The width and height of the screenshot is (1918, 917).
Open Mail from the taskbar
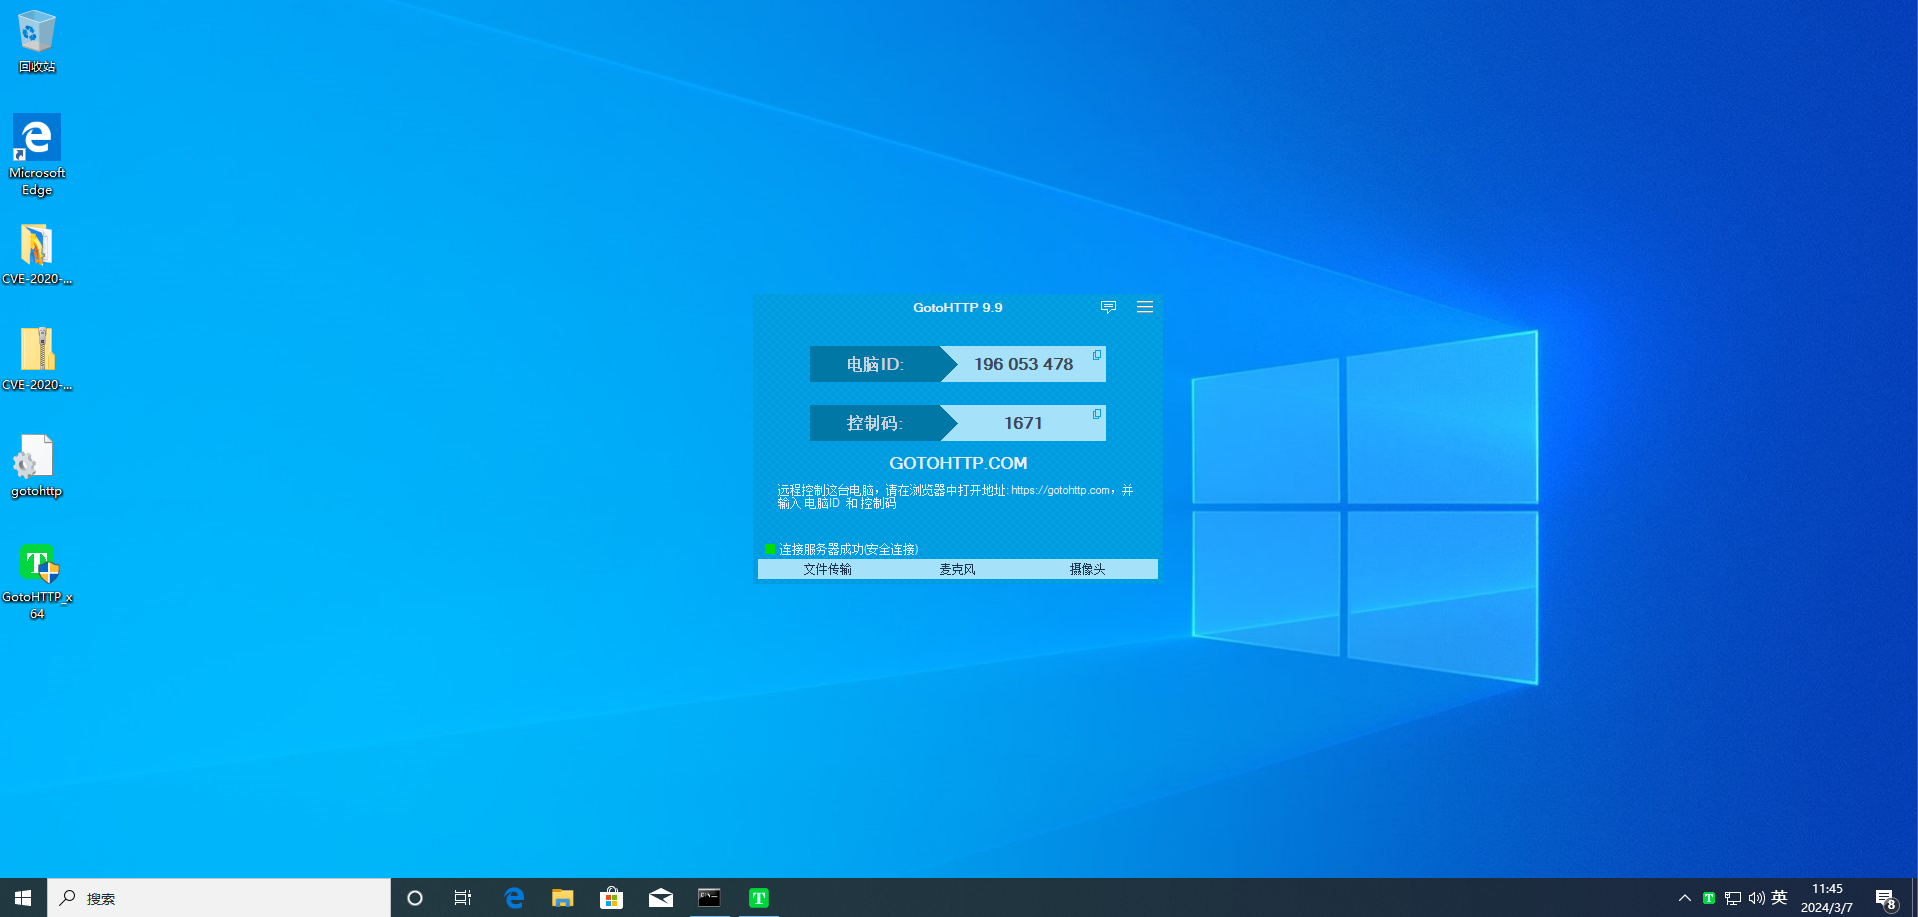click(660, 898)
